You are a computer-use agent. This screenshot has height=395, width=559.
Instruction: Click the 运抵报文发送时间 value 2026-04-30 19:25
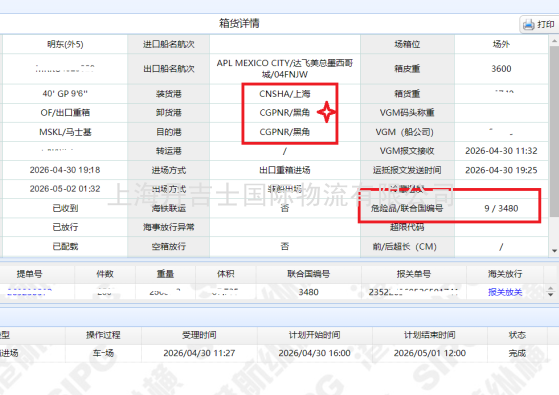click(501, 170)
